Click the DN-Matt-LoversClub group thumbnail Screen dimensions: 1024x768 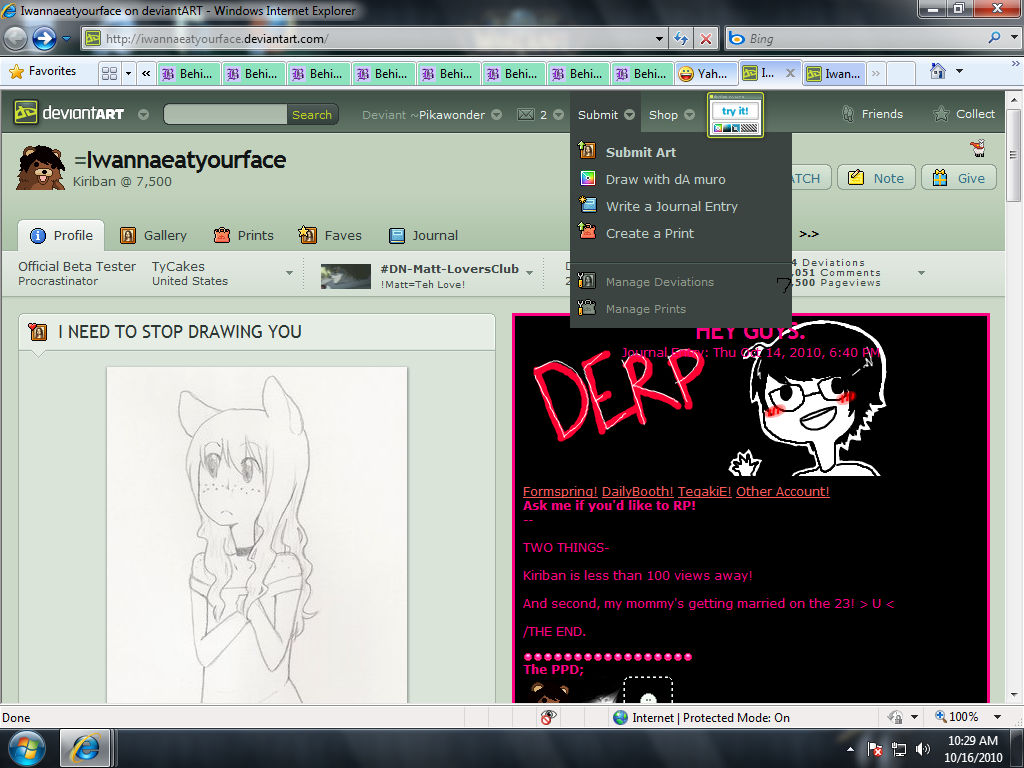click(x=345, y=276)
